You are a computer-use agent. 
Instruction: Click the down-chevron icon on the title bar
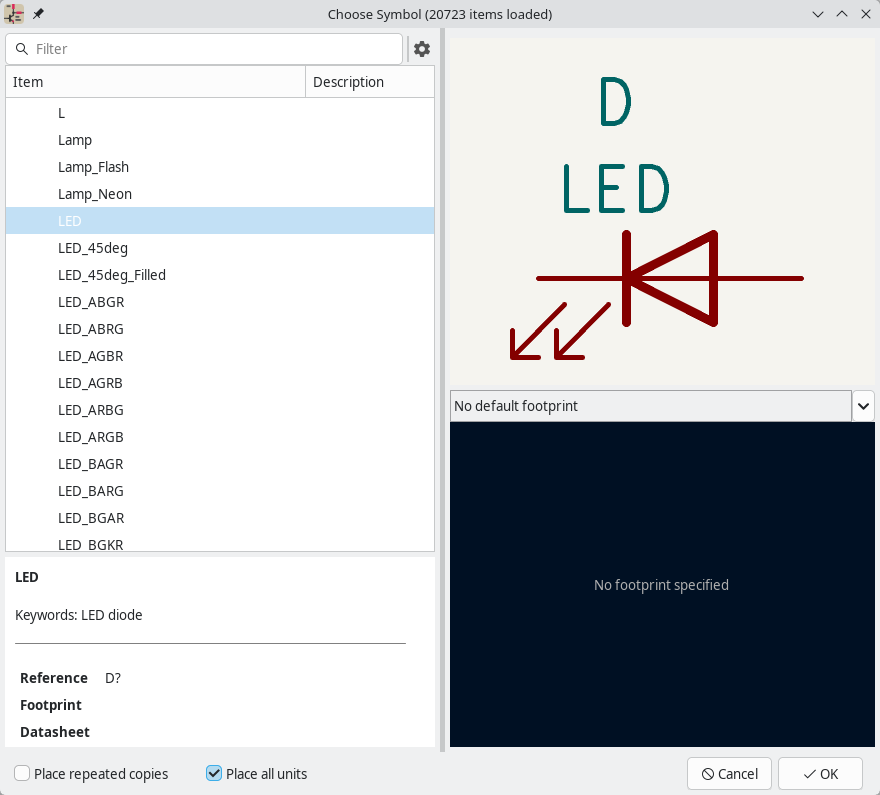[x=818, y=14]
